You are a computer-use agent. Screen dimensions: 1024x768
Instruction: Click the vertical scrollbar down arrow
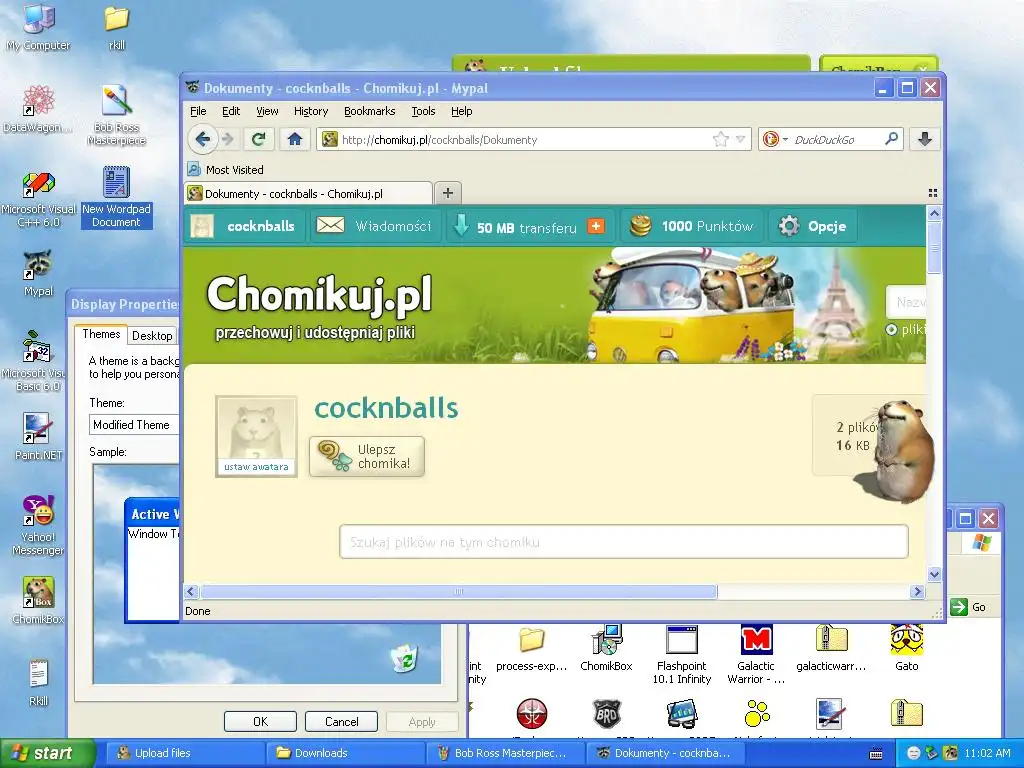[x=934, y=575]
